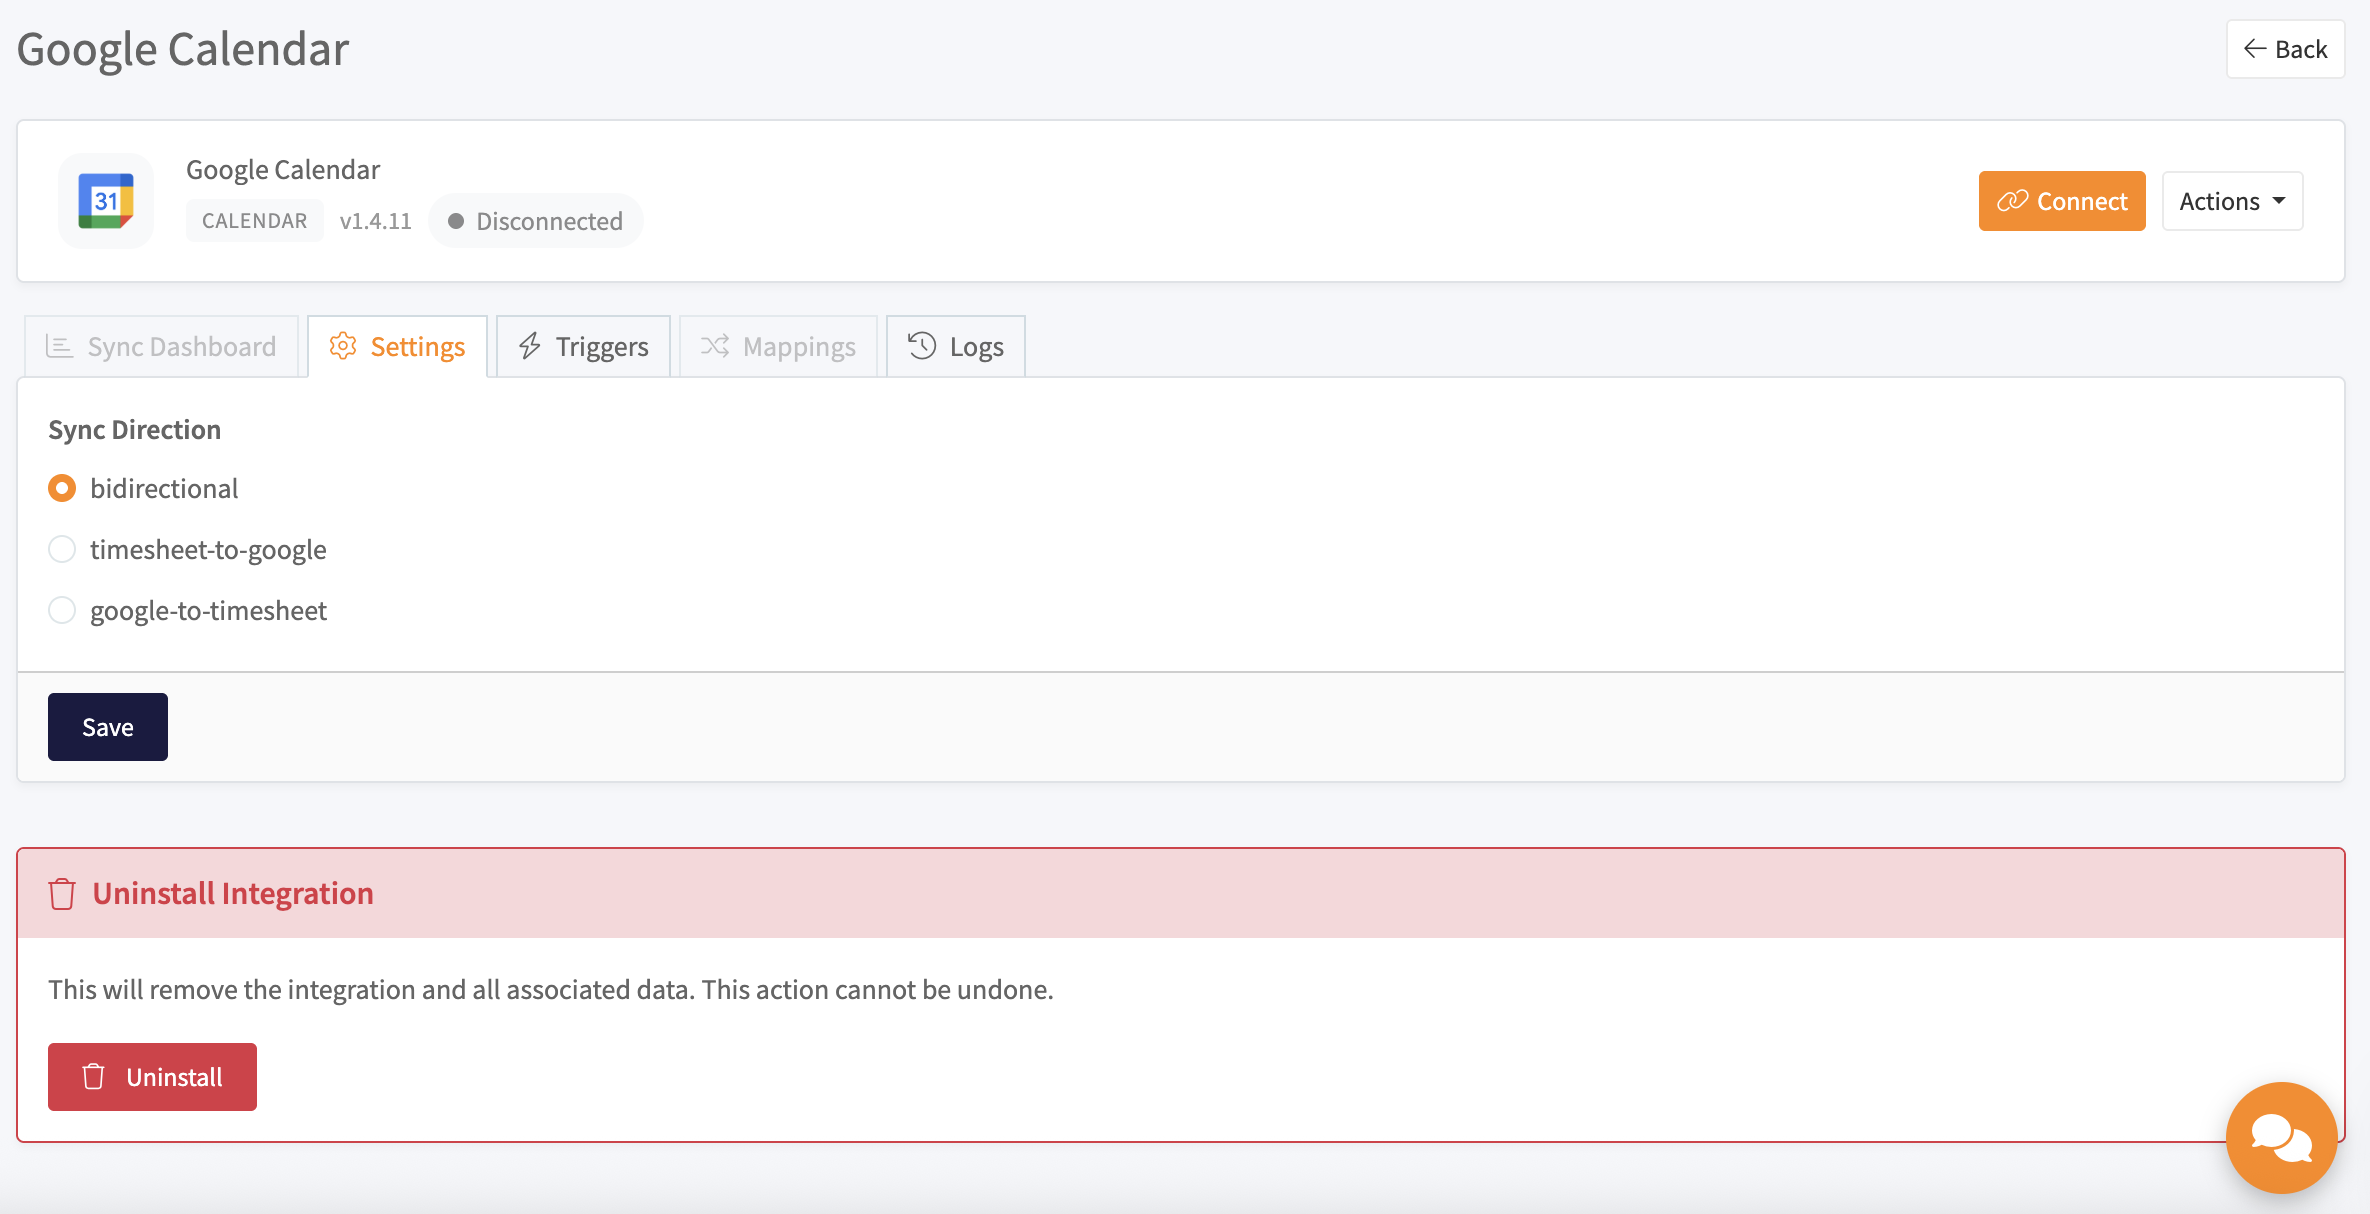
Task: Choose timesheet-to-google sync direction
Action: pyautogui.click(x=62, y=549)
